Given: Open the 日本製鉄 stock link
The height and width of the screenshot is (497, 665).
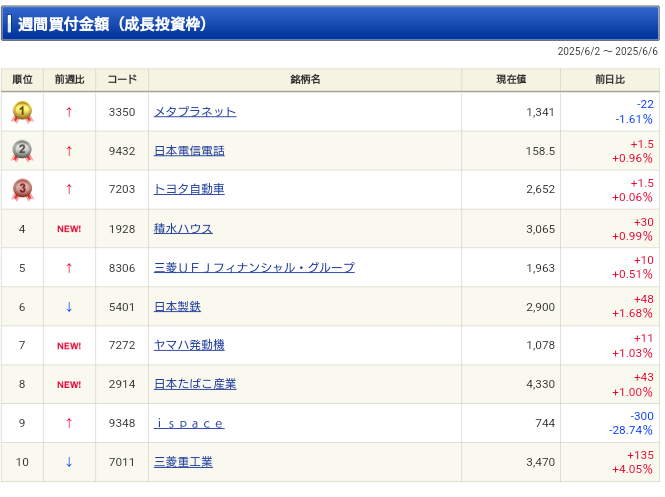Looking at the screenshot, I should (177, 307).
